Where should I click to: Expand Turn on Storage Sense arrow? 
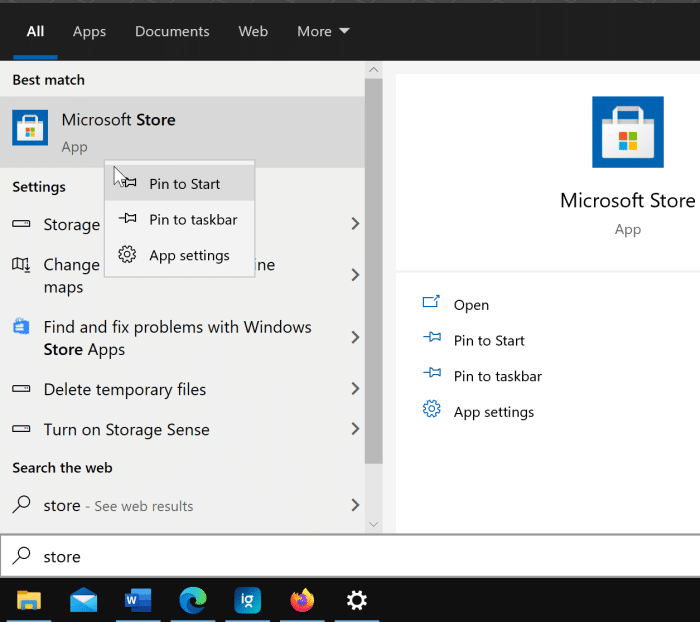point(355,429)
